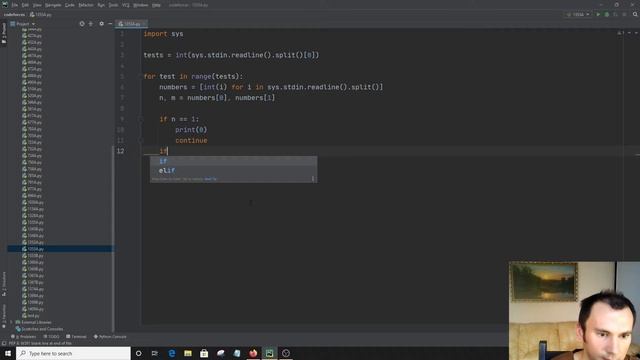Viewport: 640px width, 360px height.
Task: Click the run with coverage icon
Action: pos(616,14)
